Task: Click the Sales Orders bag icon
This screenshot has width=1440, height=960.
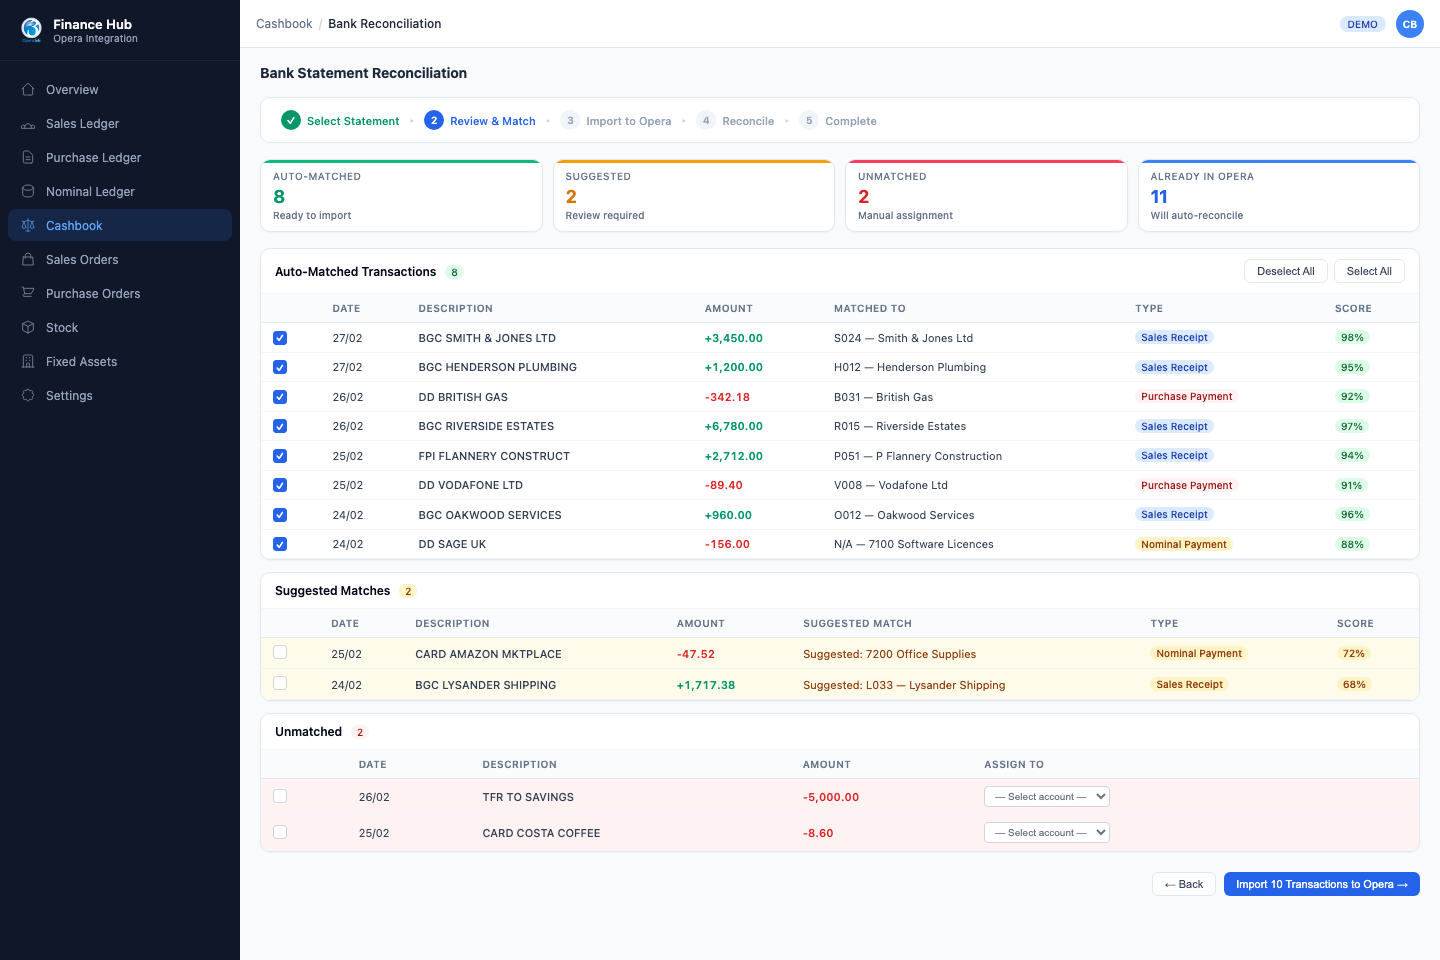Action: (28, 260)
